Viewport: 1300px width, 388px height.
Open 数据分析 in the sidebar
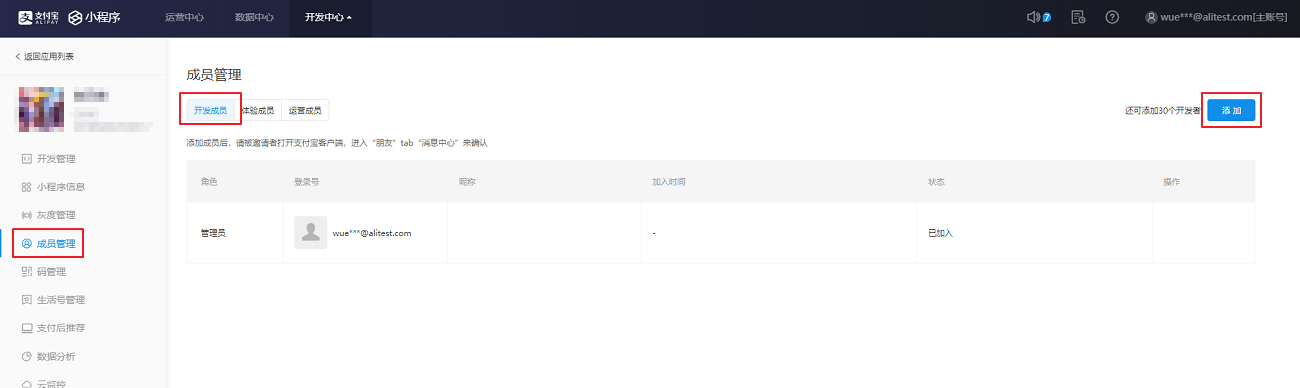point(48,356)
